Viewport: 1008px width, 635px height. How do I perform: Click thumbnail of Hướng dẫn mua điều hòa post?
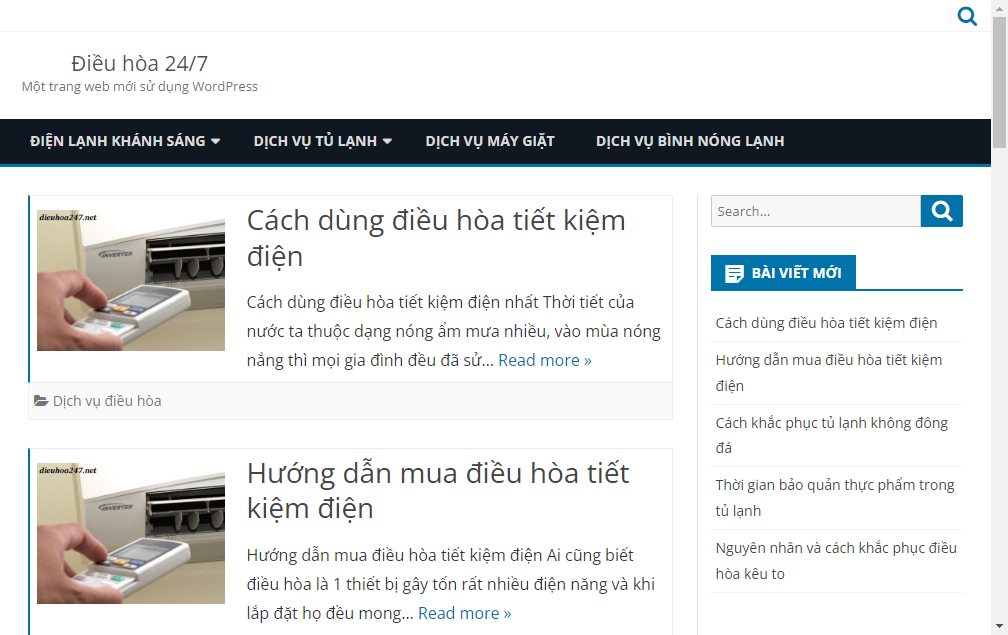(x=130, y=533)
